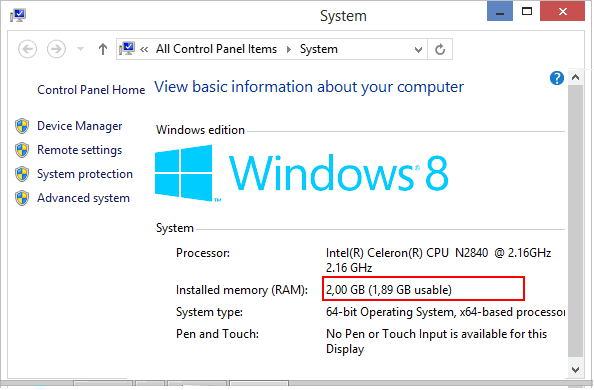Click the 2,00 GB (1,89 GB usable) value
The image size is (594, 390).
coord(389,290)
